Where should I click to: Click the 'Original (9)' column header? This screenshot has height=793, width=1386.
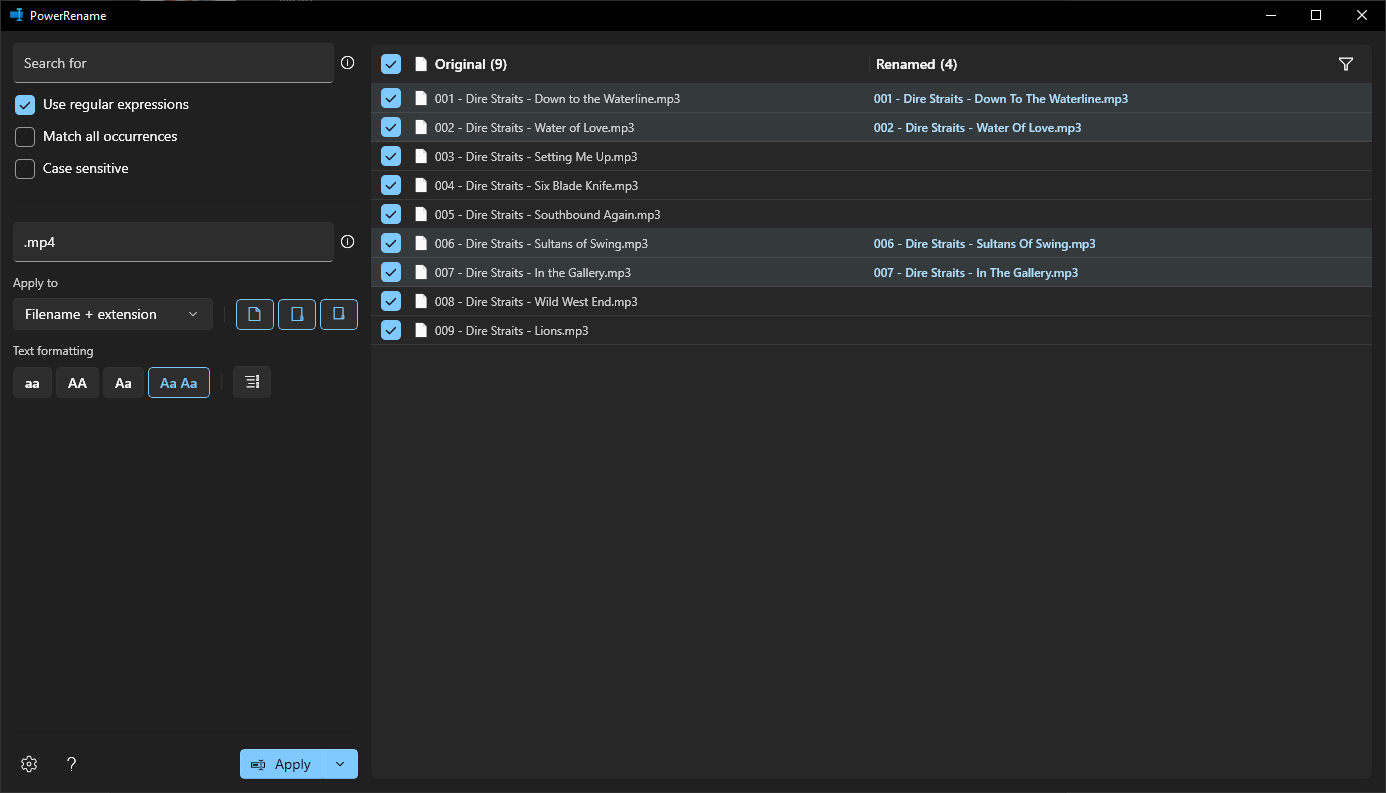(x=470, y=64)
